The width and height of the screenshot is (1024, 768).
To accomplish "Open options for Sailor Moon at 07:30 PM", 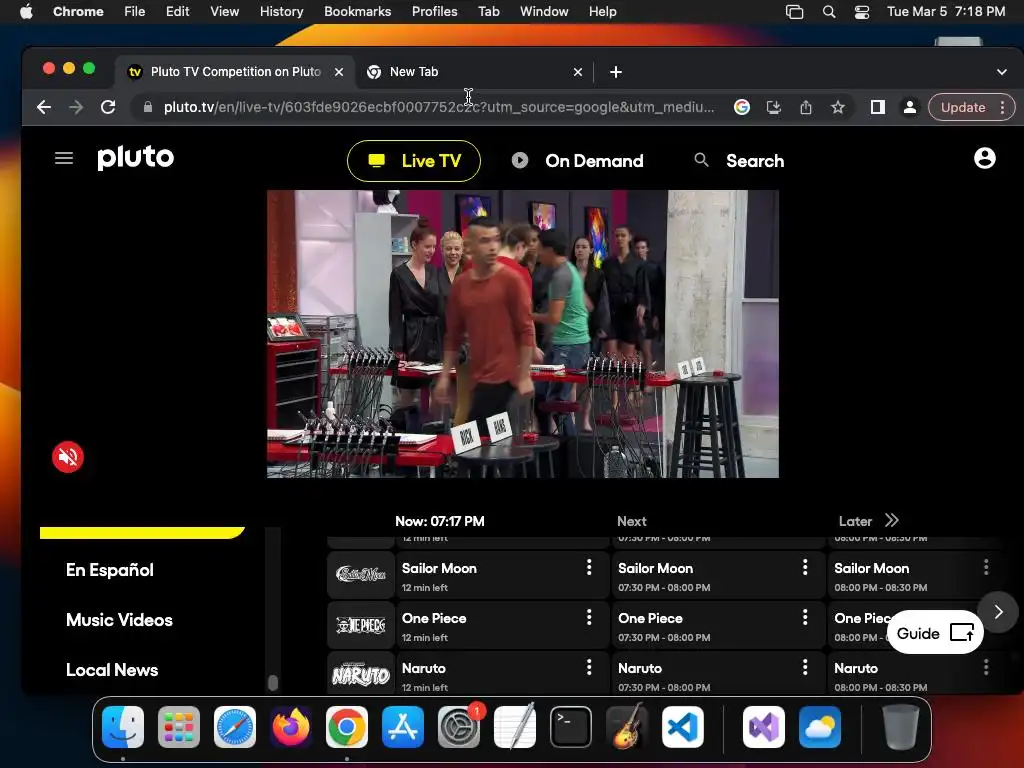I will tap(805, 567).
